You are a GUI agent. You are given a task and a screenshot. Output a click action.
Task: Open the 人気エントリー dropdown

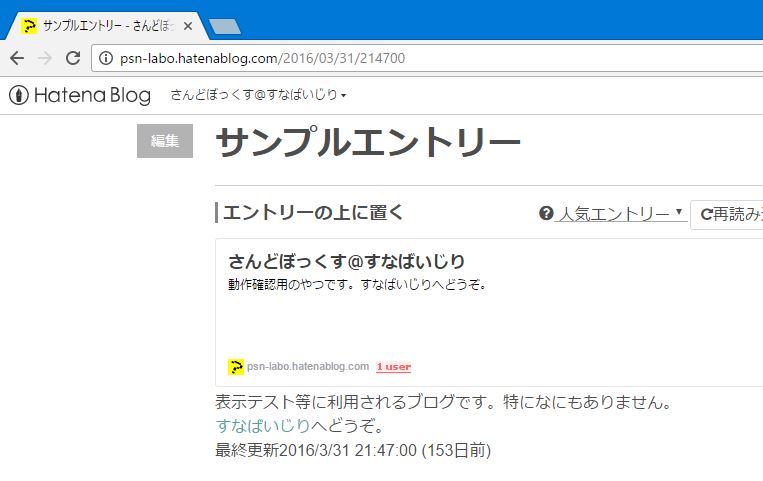tap(621, 213)
